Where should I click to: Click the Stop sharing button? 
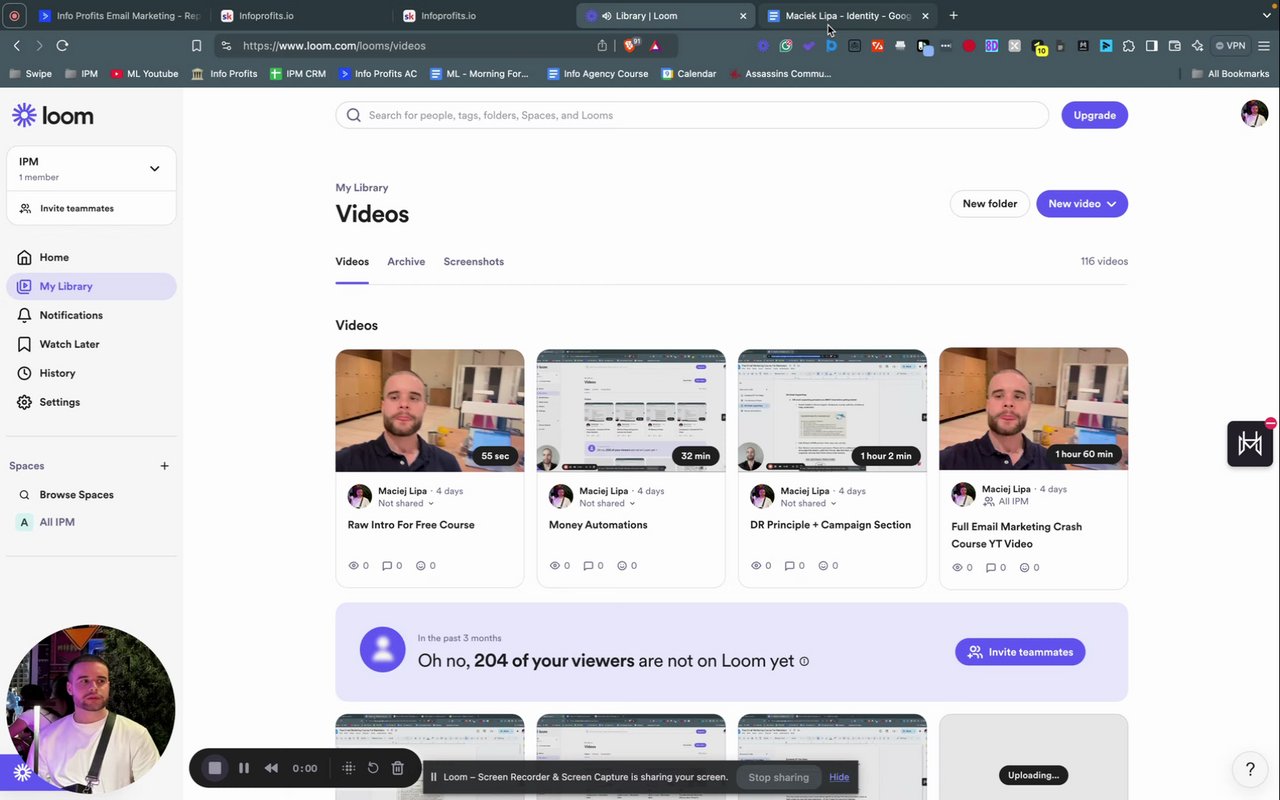point(778,777)
